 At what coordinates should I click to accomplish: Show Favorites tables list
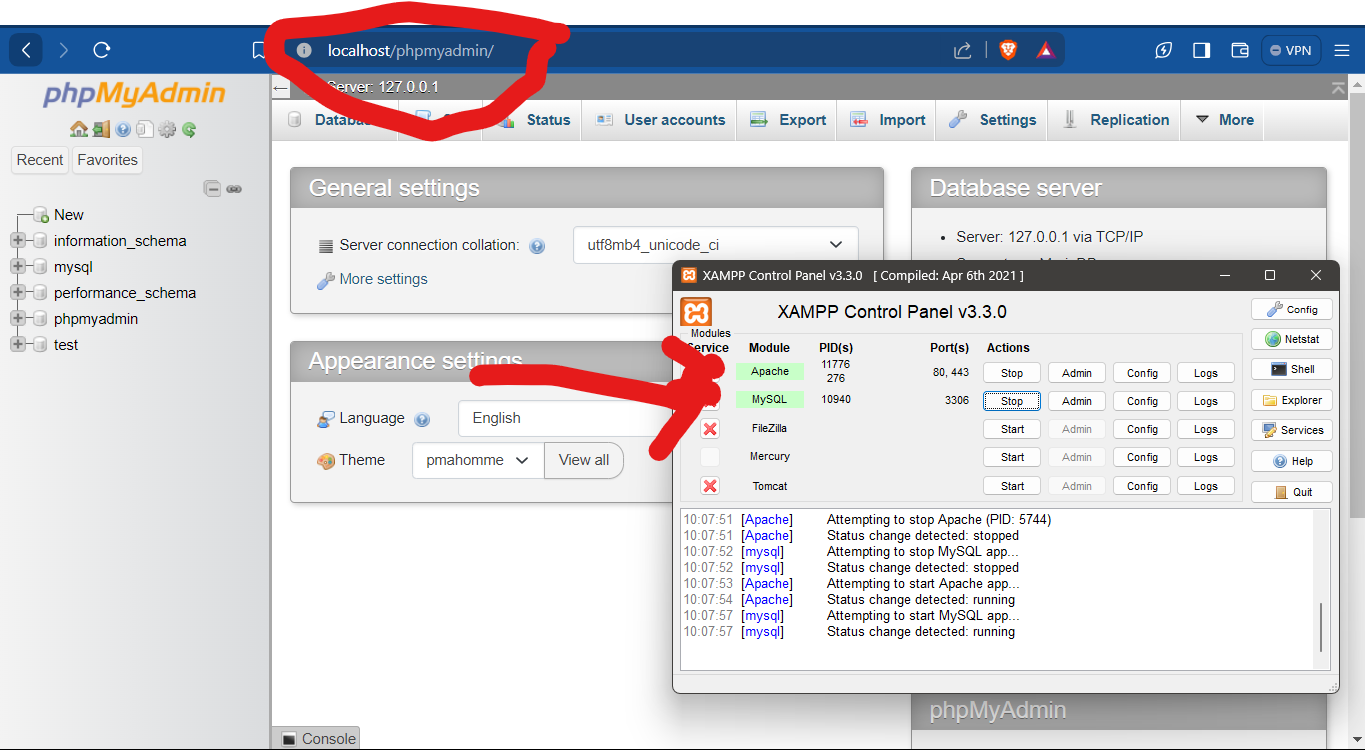pyautogui.click(x=108, y=160)
